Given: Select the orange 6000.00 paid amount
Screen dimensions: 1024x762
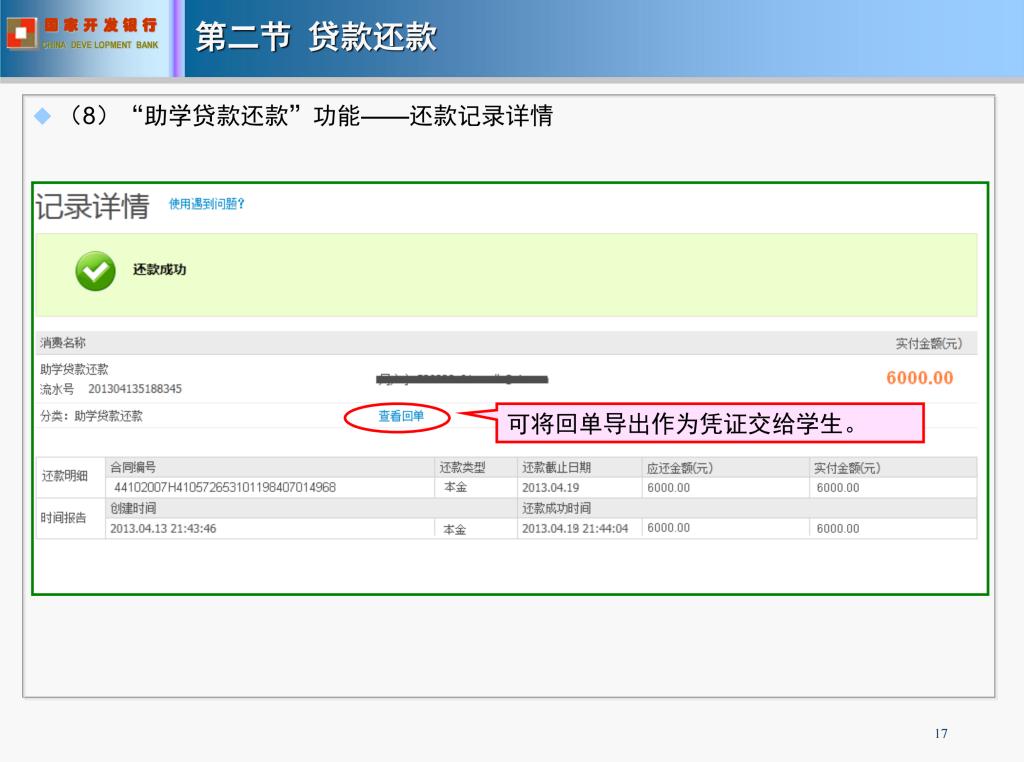Looking at the screenshot, I should coord(919,378).
